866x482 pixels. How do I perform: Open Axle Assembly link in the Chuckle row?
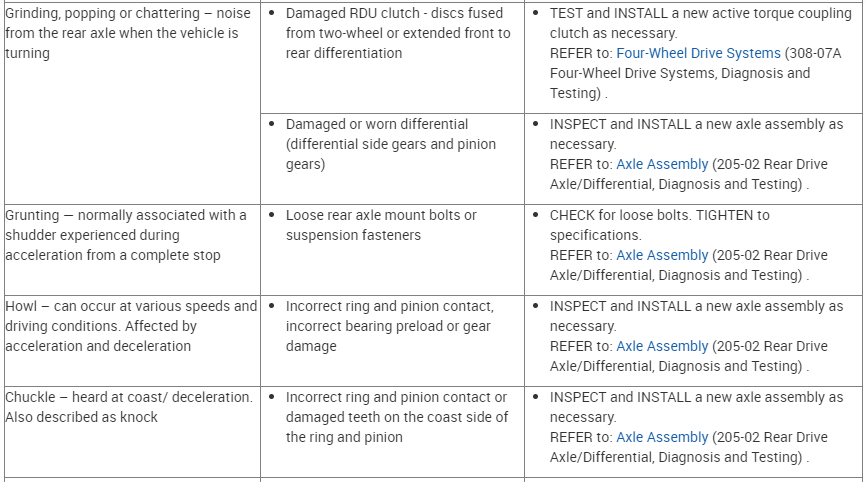pyautogui.click(x=662, y=437)
